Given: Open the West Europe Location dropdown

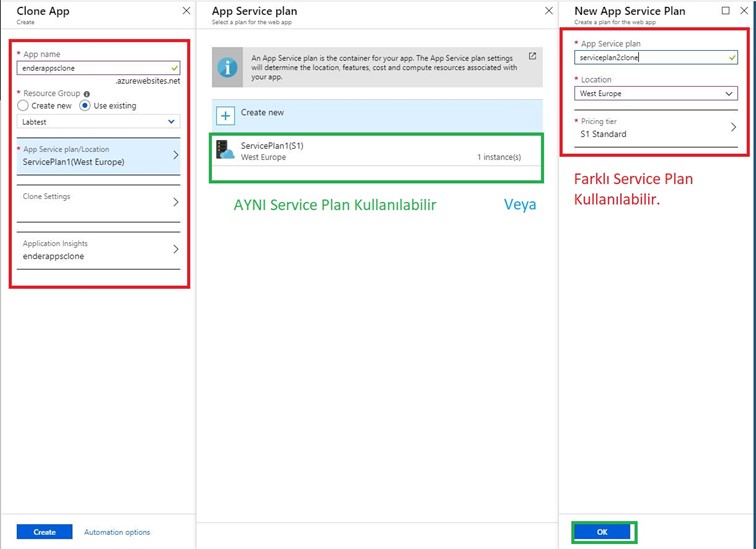Looking at the screenshot, I should (656, 93).
